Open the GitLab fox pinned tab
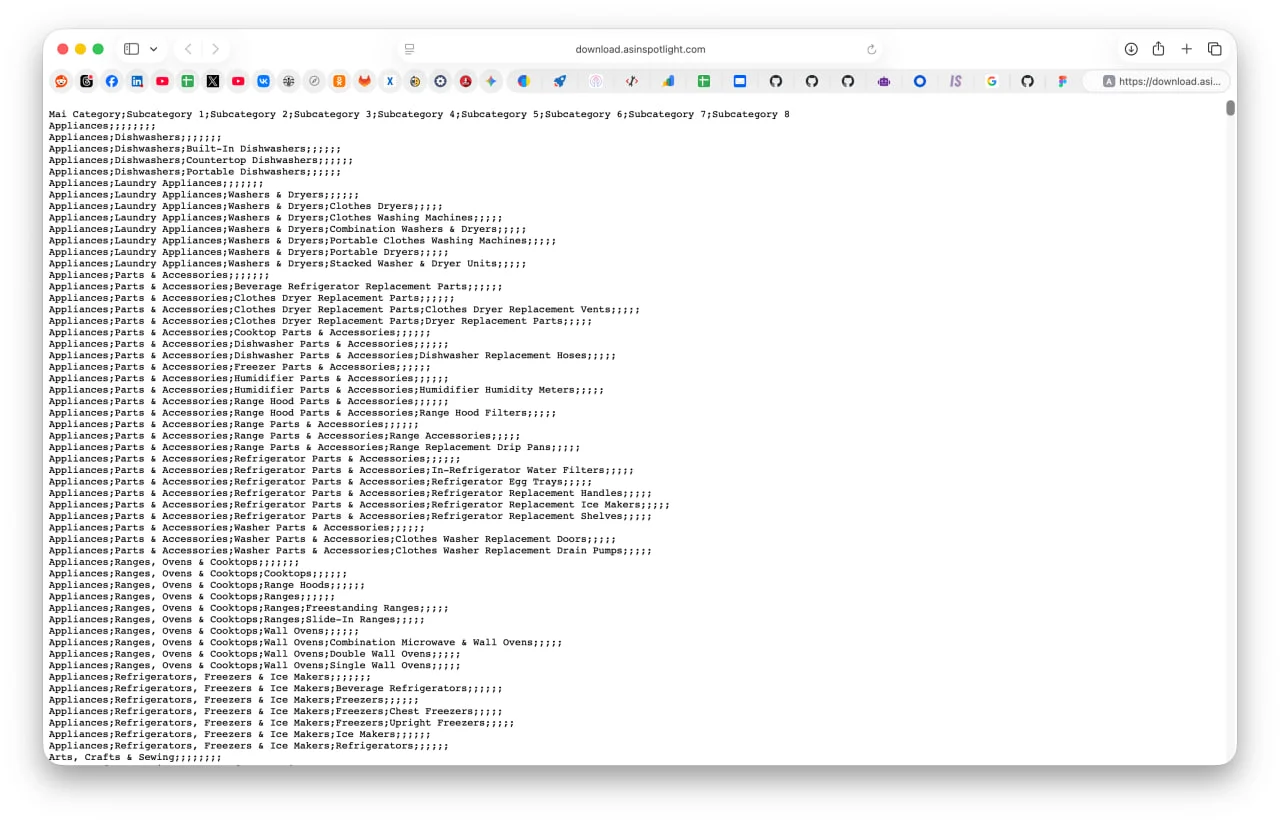The image size is (1280, 822). pos(365,81)
